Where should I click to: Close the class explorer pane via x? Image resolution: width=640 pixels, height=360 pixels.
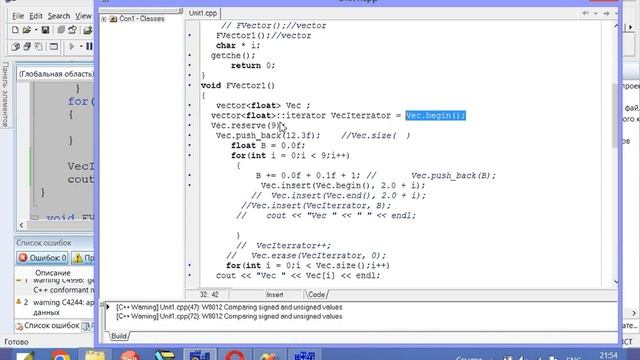(x=180, y=11)
